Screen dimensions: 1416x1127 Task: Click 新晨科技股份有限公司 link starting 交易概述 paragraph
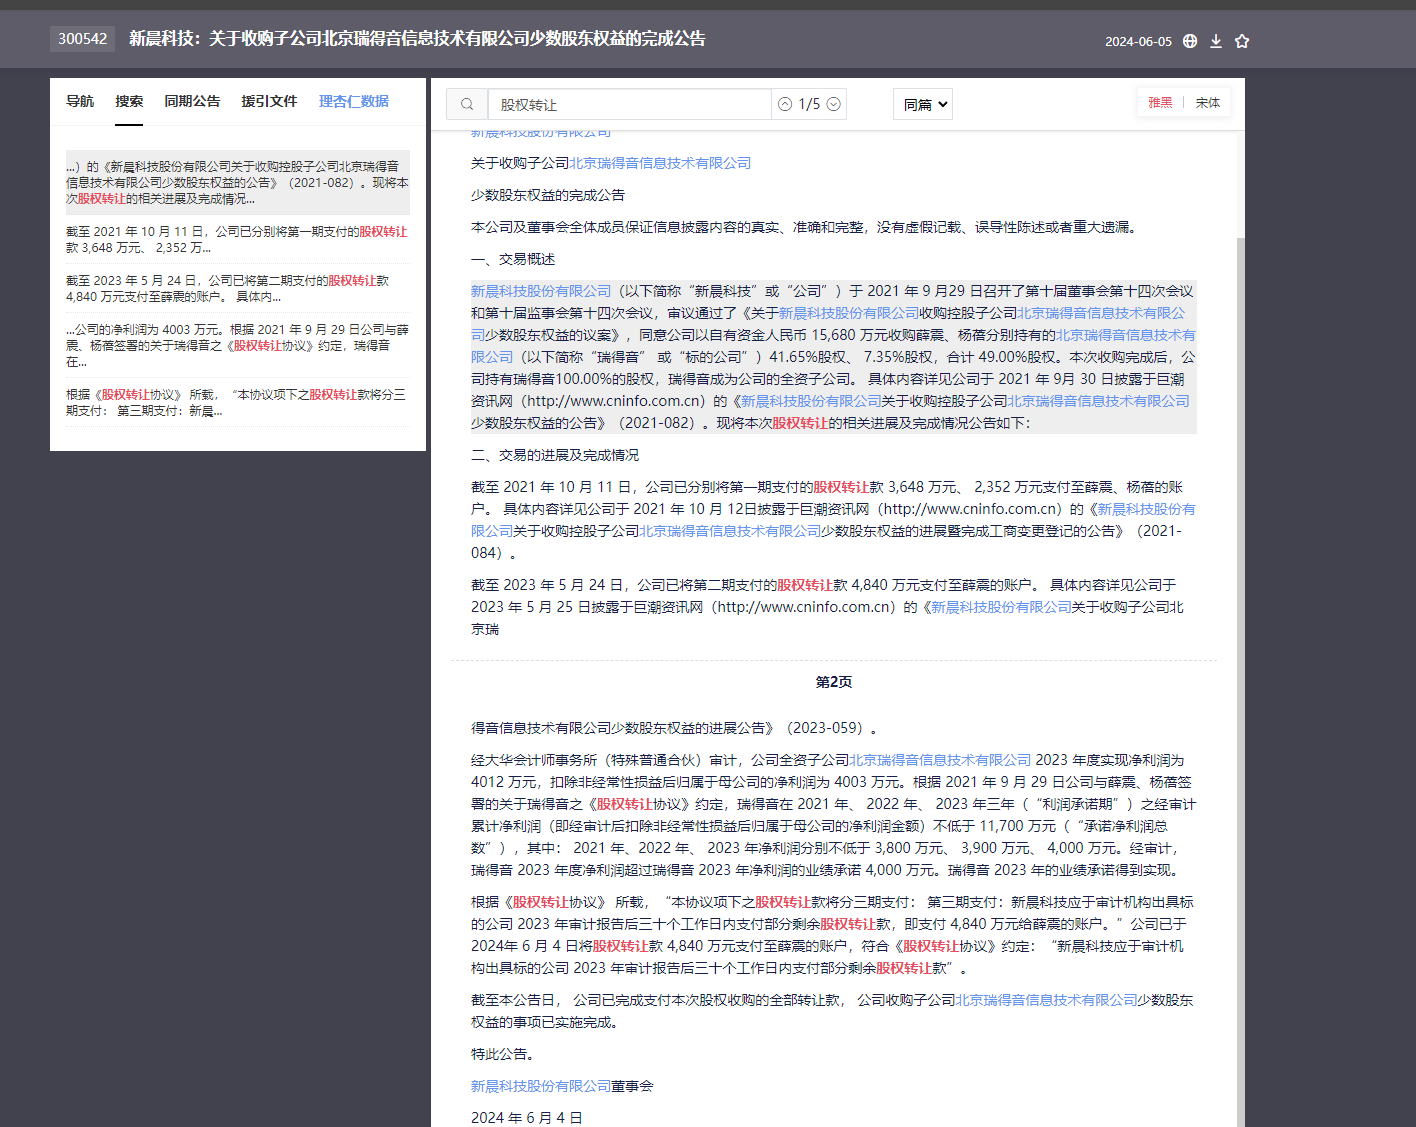click(x=541, y=291)
